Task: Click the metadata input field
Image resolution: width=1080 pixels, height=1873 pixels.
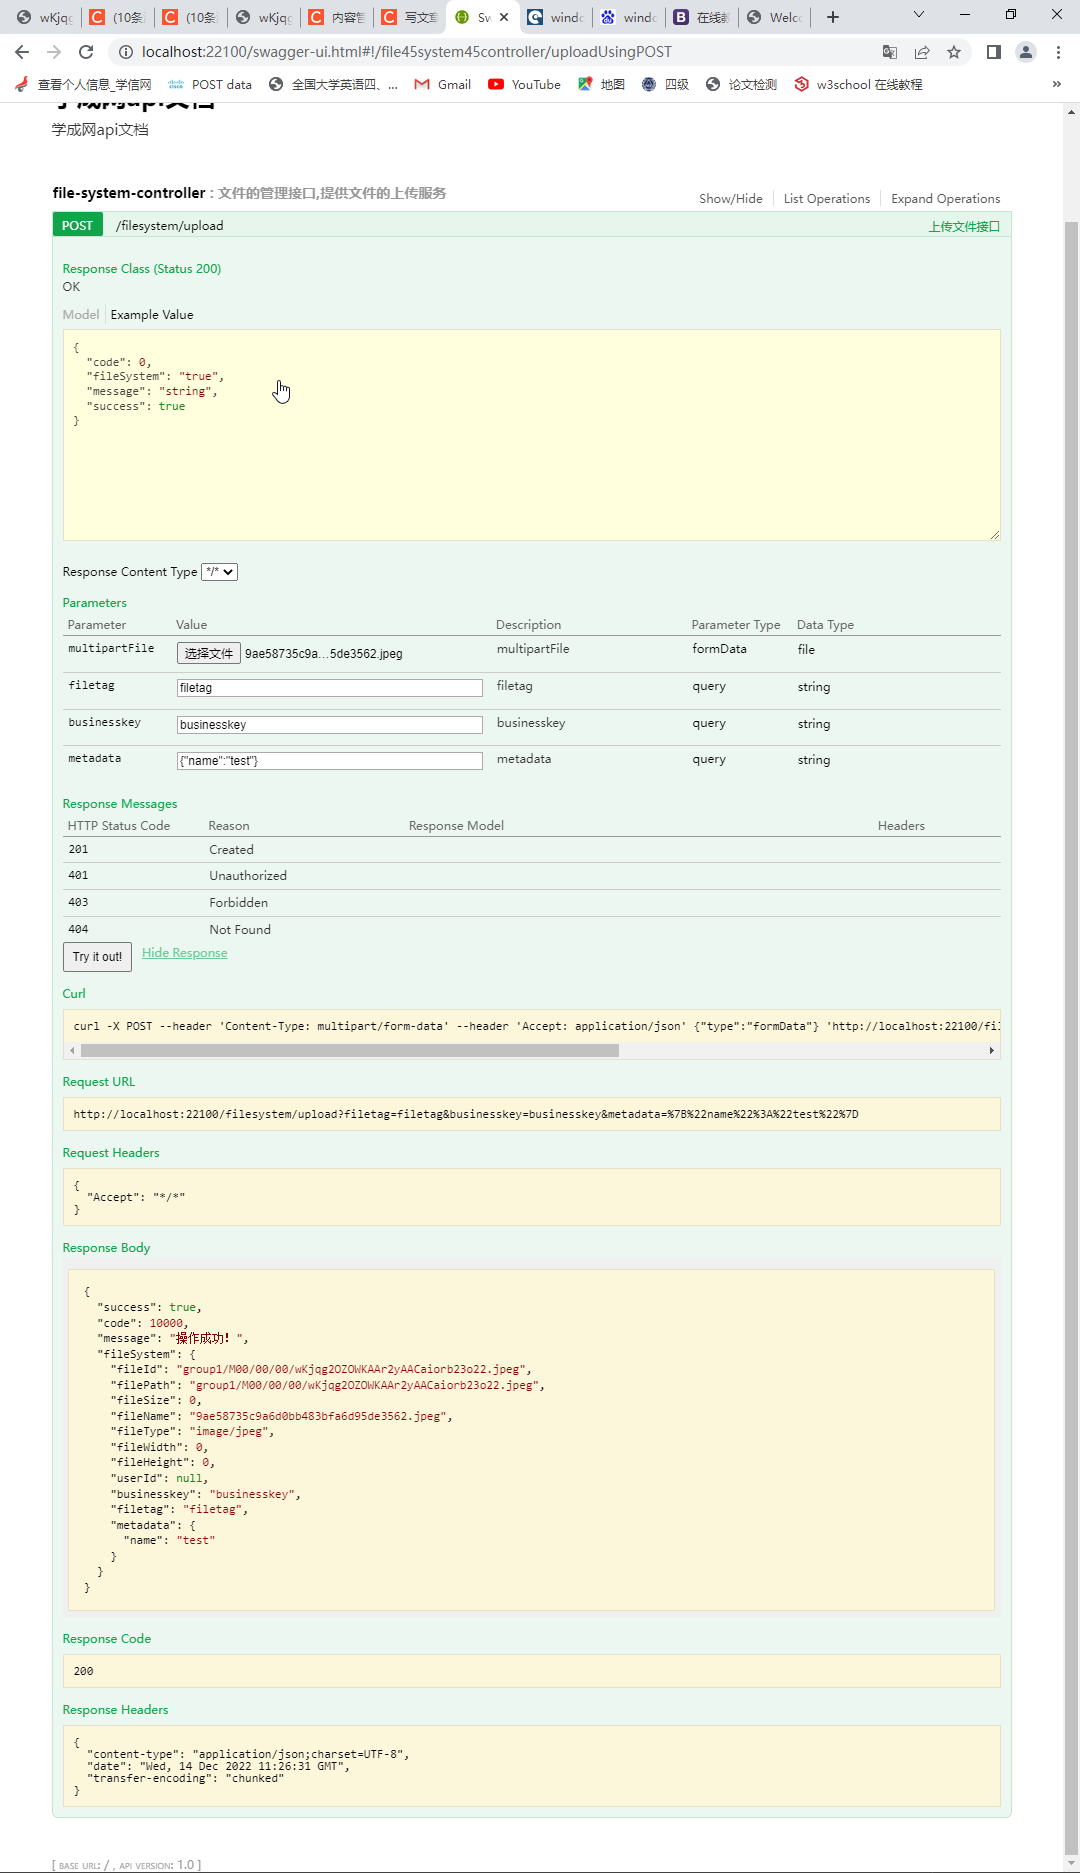Action: tap(329, 761)
